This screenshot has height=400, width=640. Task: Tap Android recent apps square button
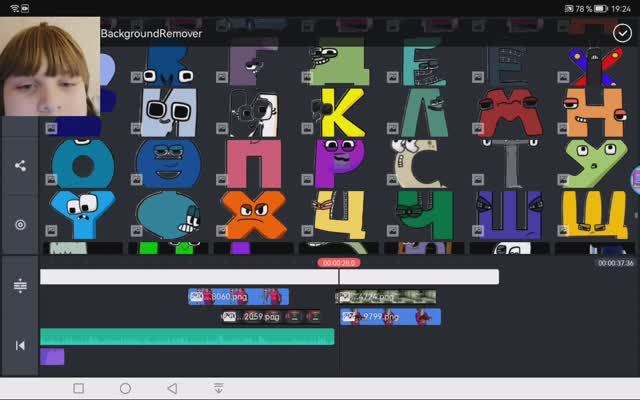pyautogui.click(x=79, y=388)
